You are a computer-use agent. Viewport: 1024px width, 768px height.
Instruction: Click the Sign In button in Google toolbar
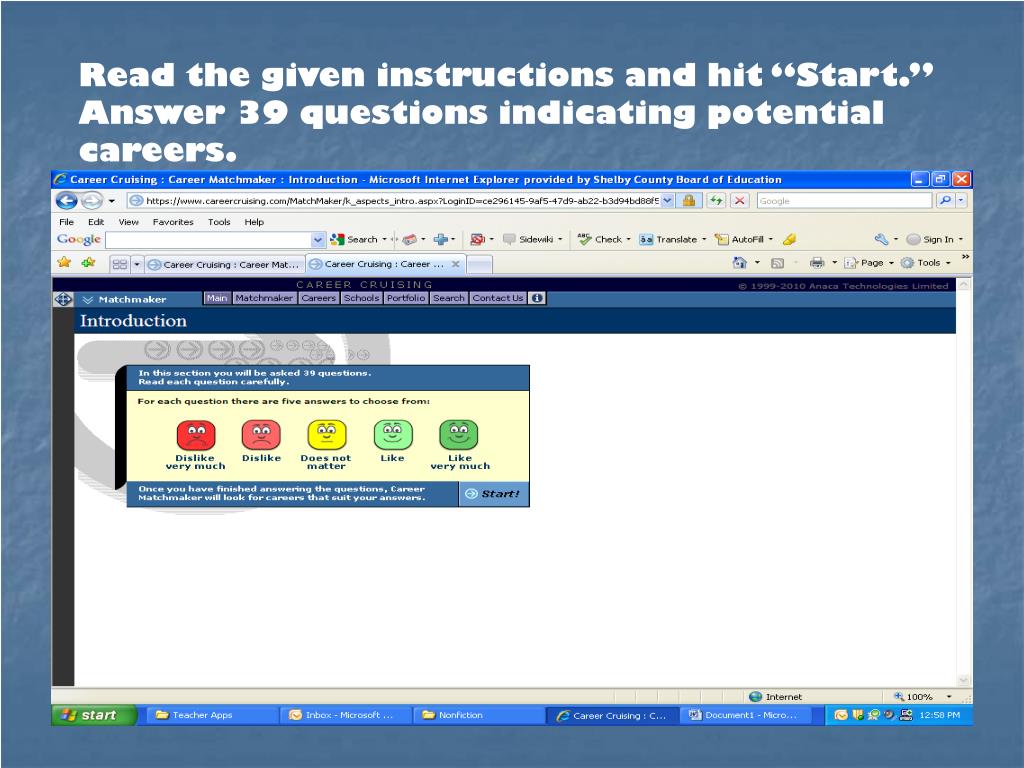pos(934,239)
